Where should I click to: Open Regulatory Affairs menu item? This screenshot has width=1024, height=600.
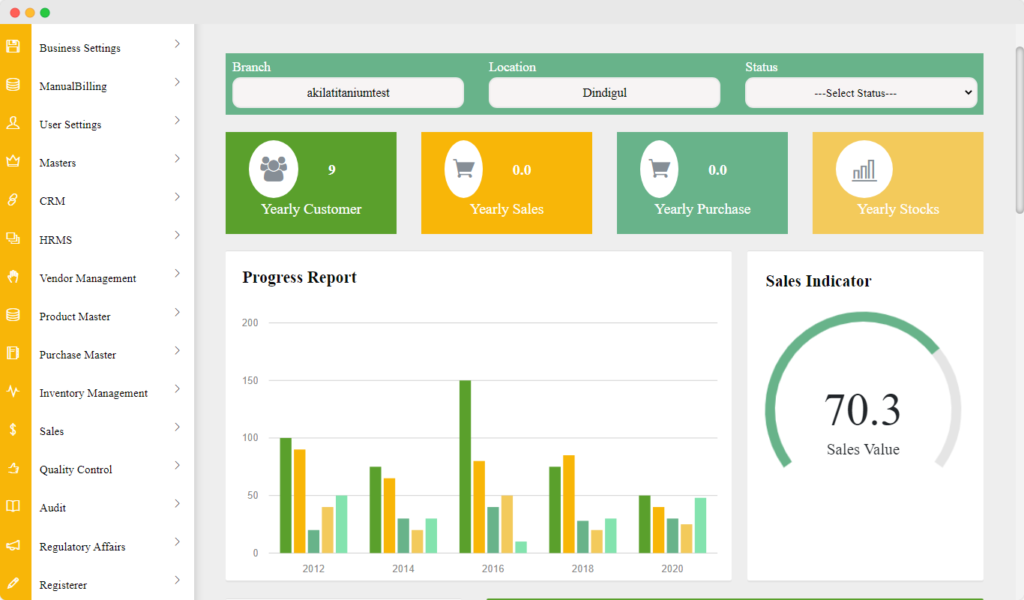82,546
